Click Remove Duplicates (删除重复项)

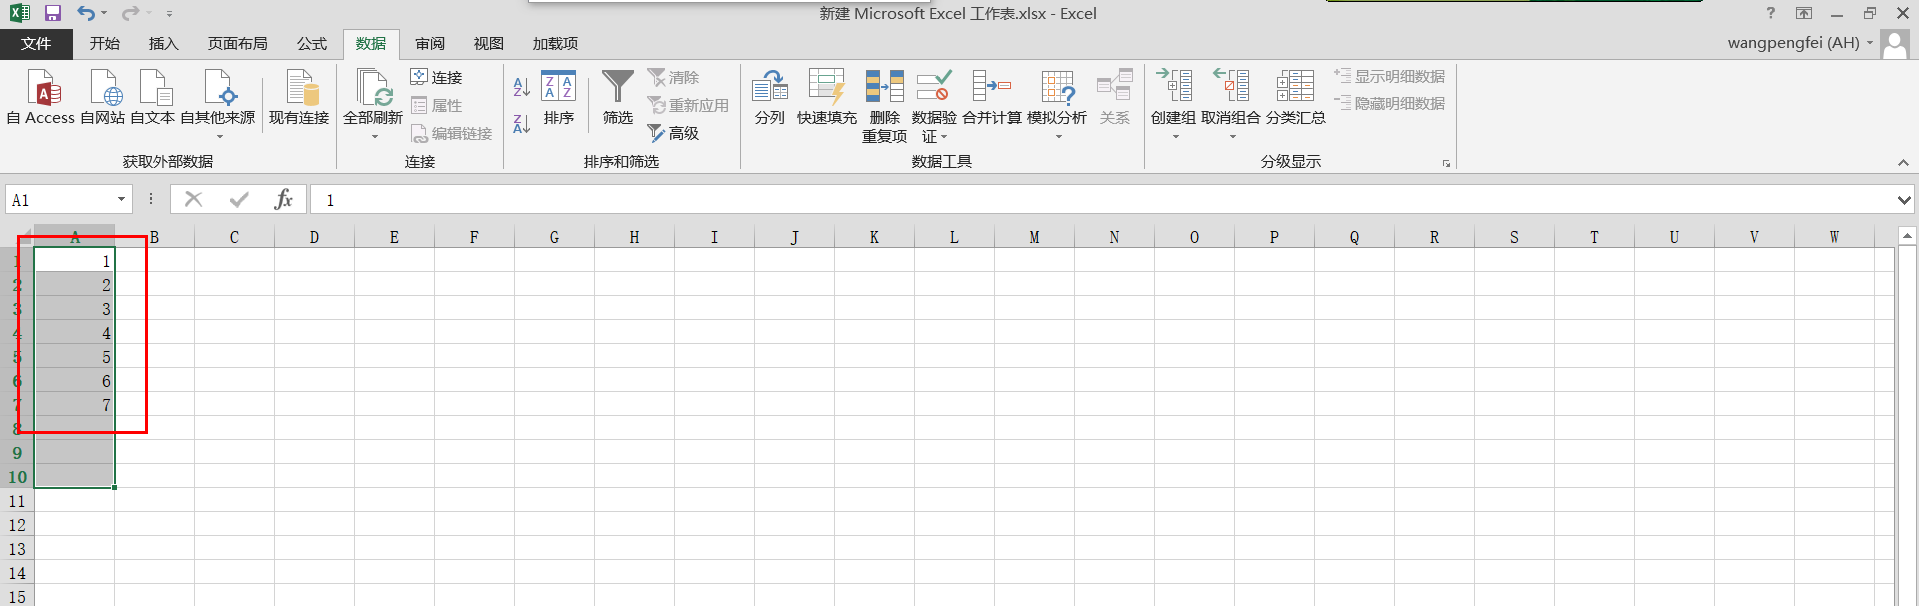point(884,105)
